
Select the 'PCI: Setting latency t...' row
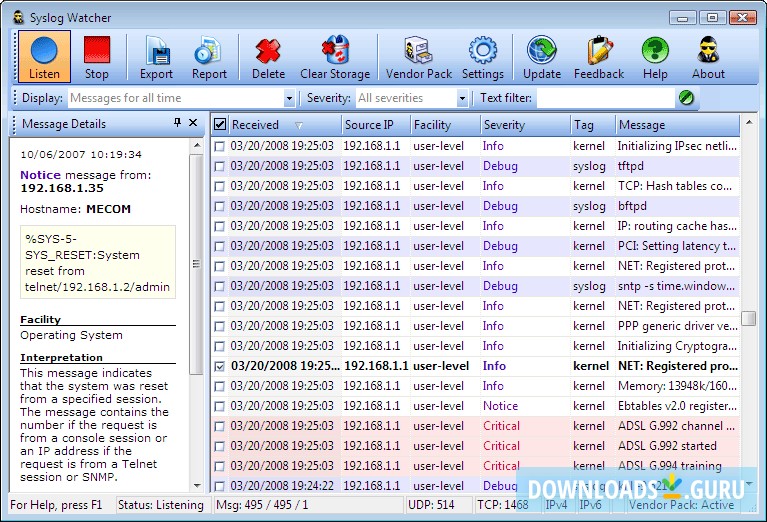(475, 246)
